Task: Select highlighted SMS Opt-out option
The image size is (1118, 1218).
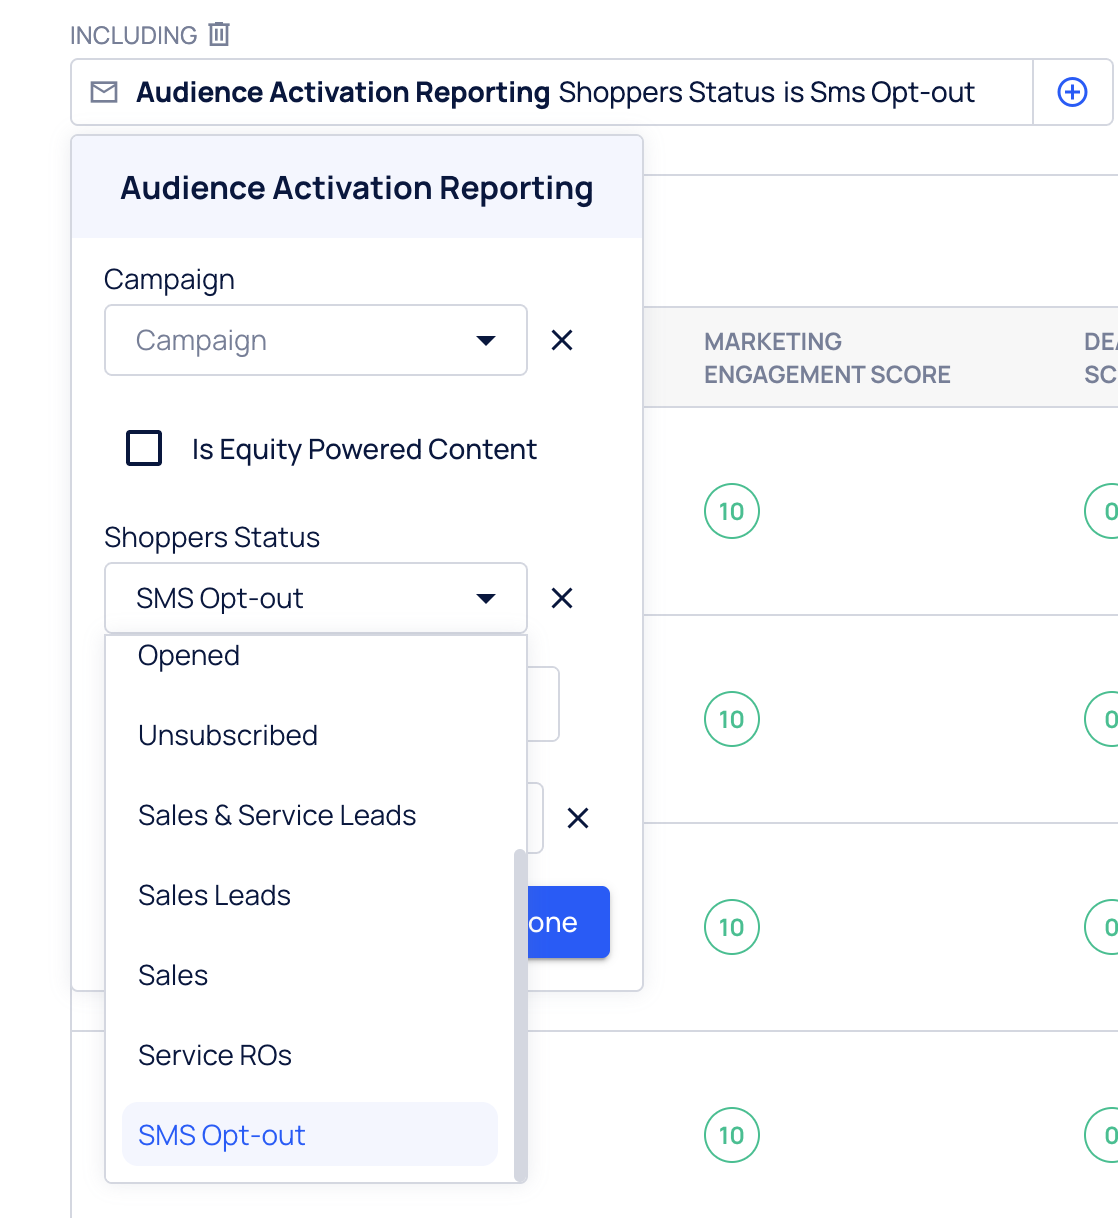Action: coord(222,1136)
